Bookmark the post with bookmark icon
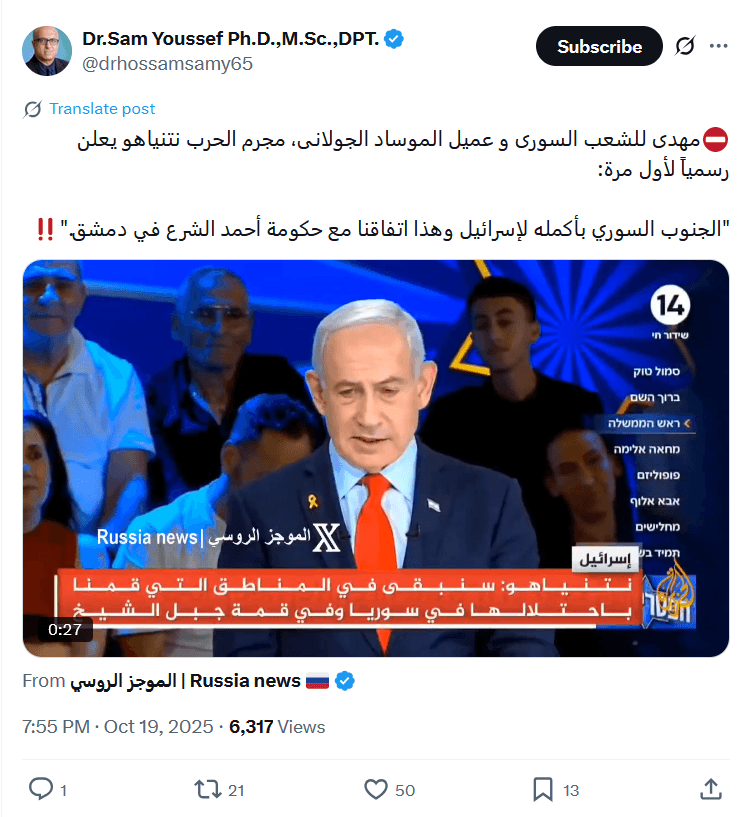 coord(543,789)
